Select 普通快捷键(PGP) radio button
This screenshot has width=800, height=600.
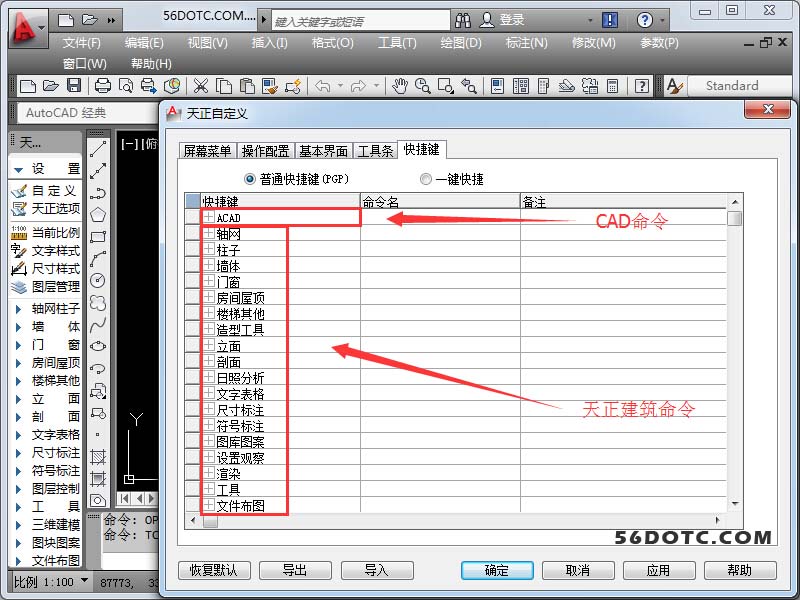[x=250, y=179]
